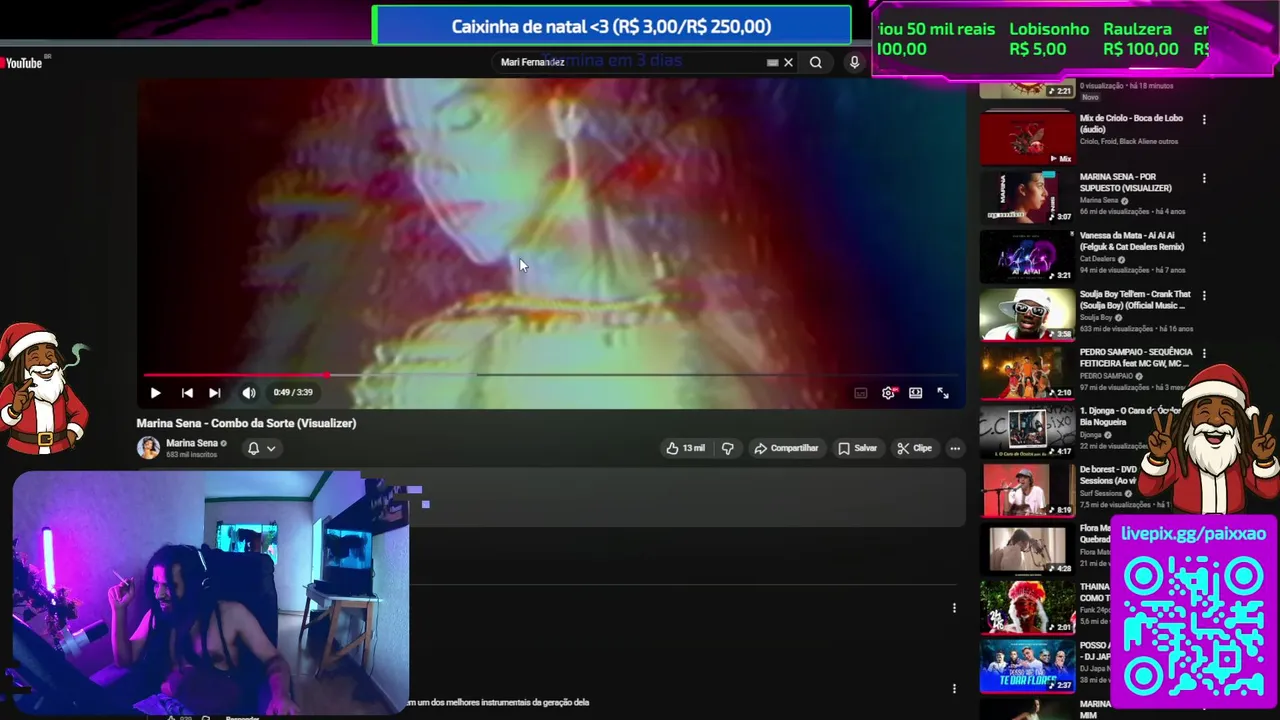This screenshot has height=720, width=1280.
Task: Open options for Soulja Boy video
Action: pyautogui.click(x=1204, y=296)
